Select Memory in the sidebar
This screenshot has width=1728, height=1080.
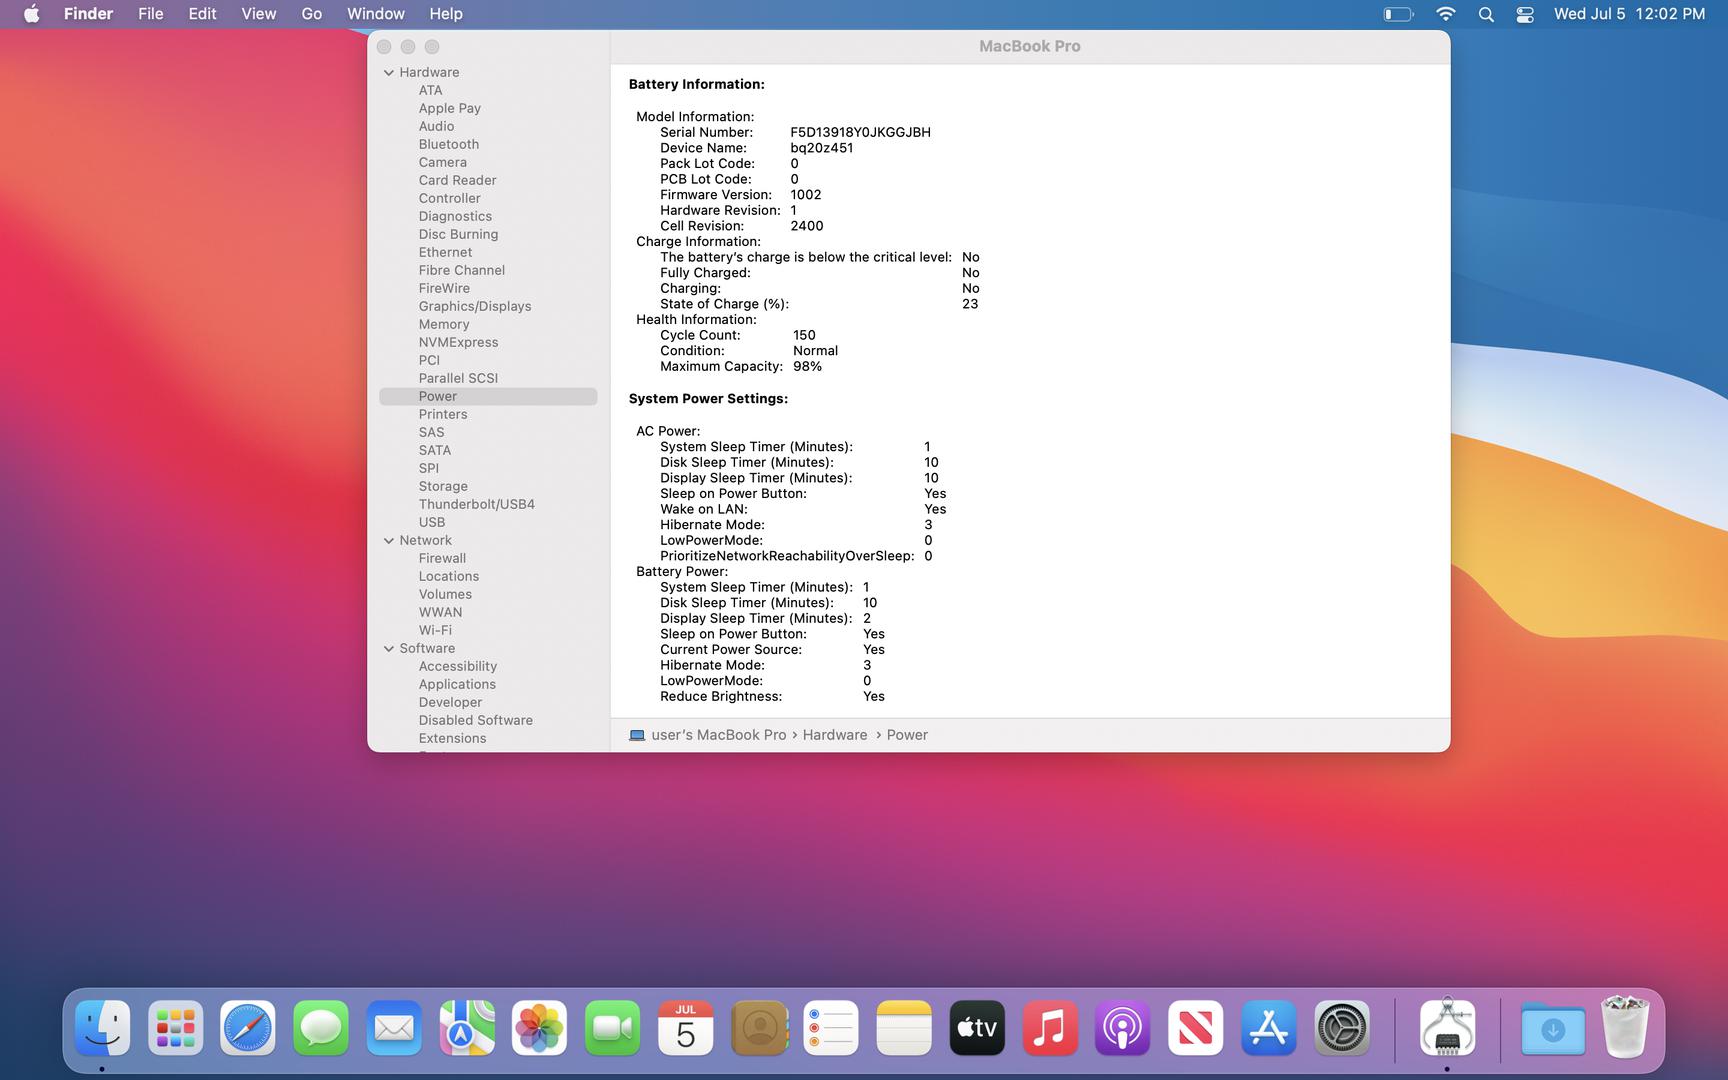pyautogui.click(x=444, y=324)
